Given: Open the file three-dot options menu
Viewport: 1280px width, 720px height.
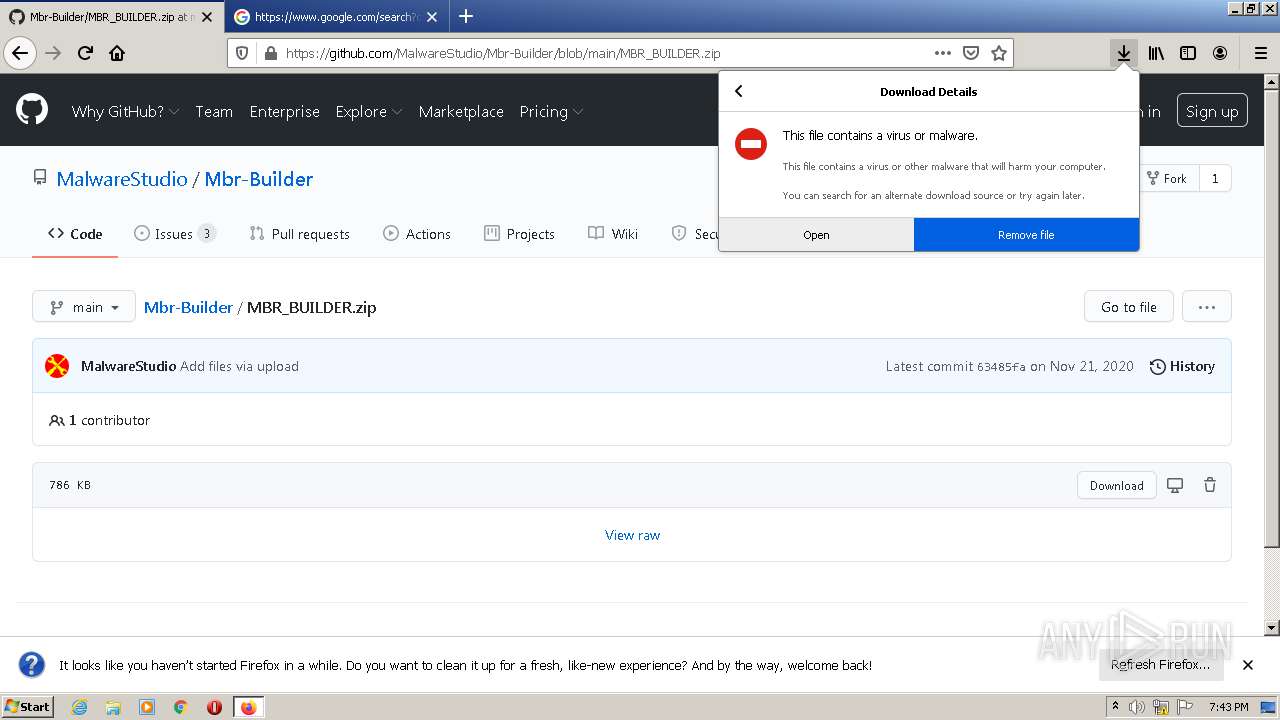Looking at the screenshot, I should click(x=1207, y=307).
